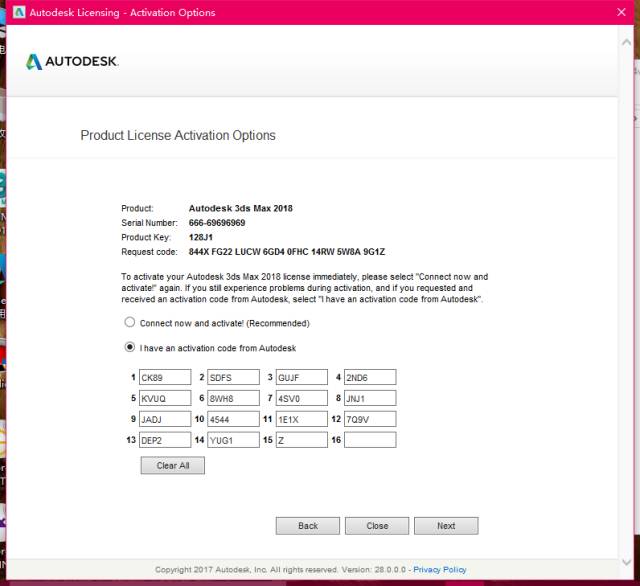Click the product key 128J1
The height and width of the screenshot is (586, 640).
(200, 238)
